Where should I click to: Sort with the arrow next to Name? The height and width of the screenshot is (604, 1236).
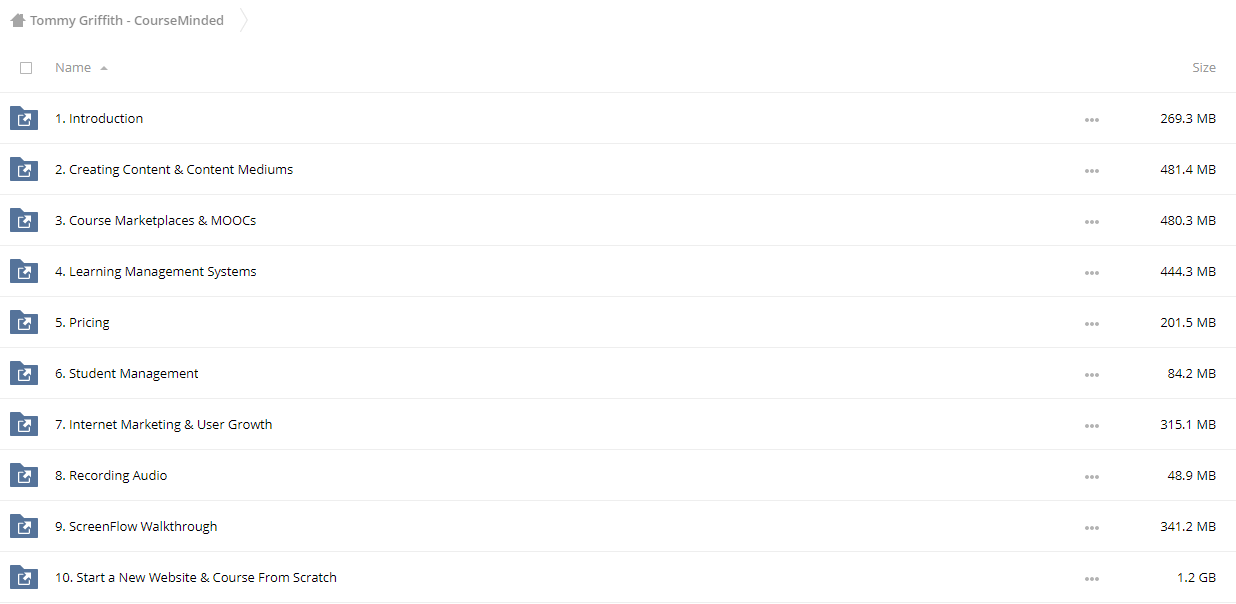[x=104, y=68]
